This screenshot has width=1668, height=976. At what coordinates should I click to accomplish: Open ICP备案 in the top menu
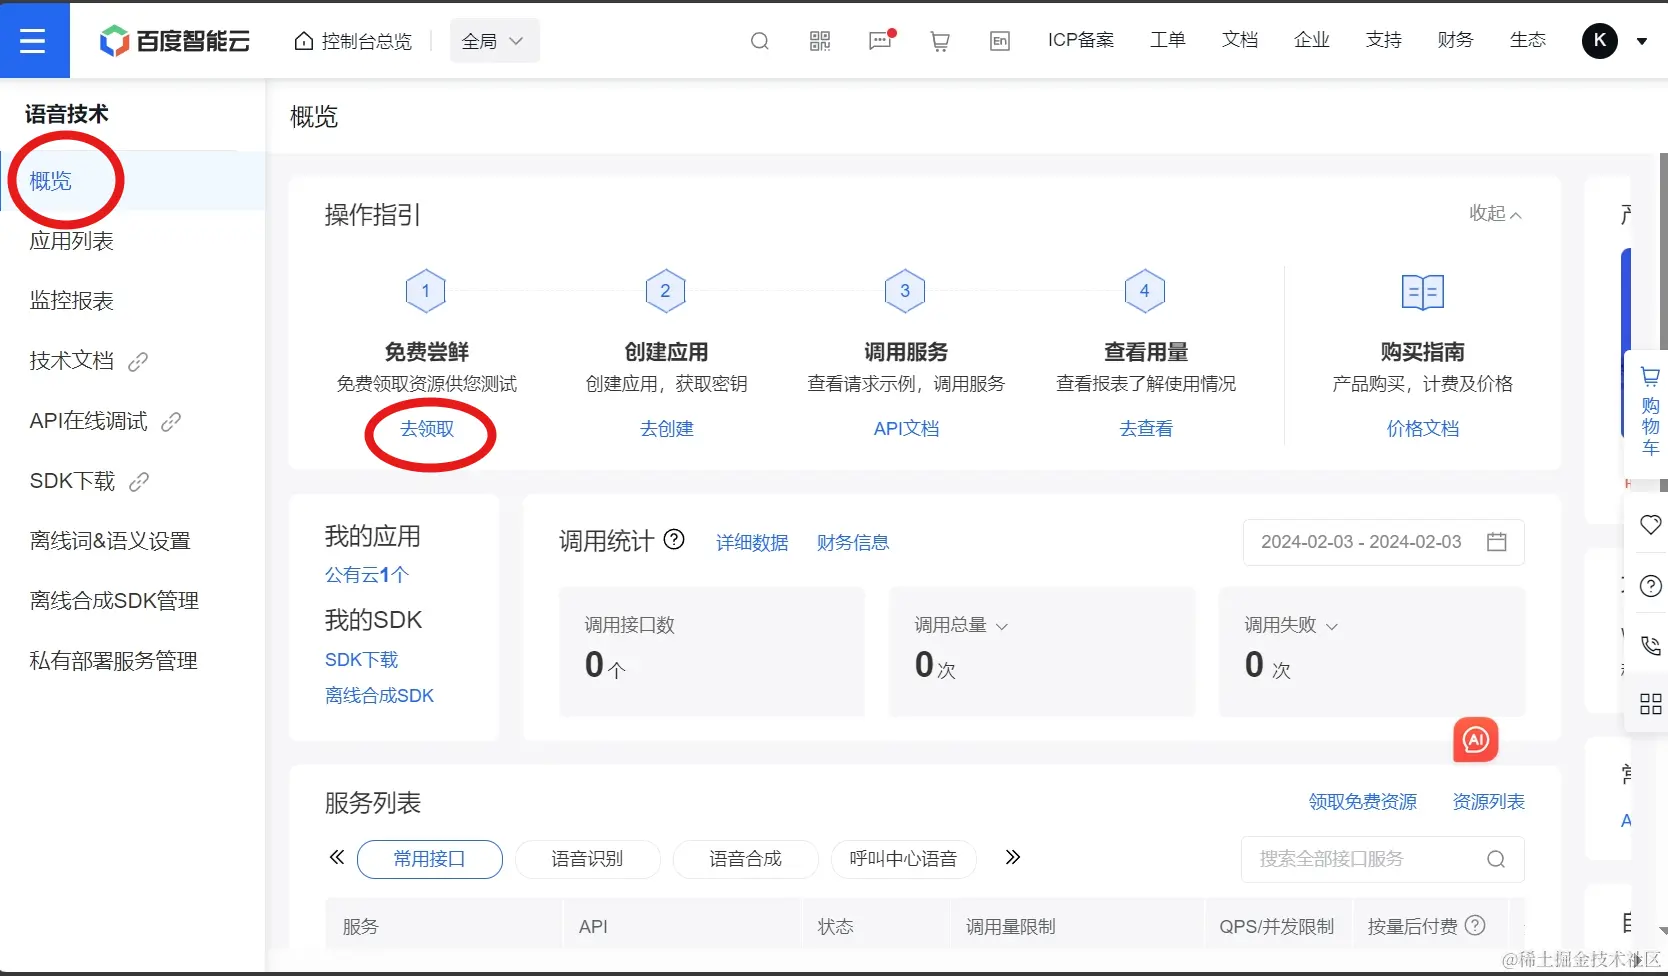click(1081, 40)
